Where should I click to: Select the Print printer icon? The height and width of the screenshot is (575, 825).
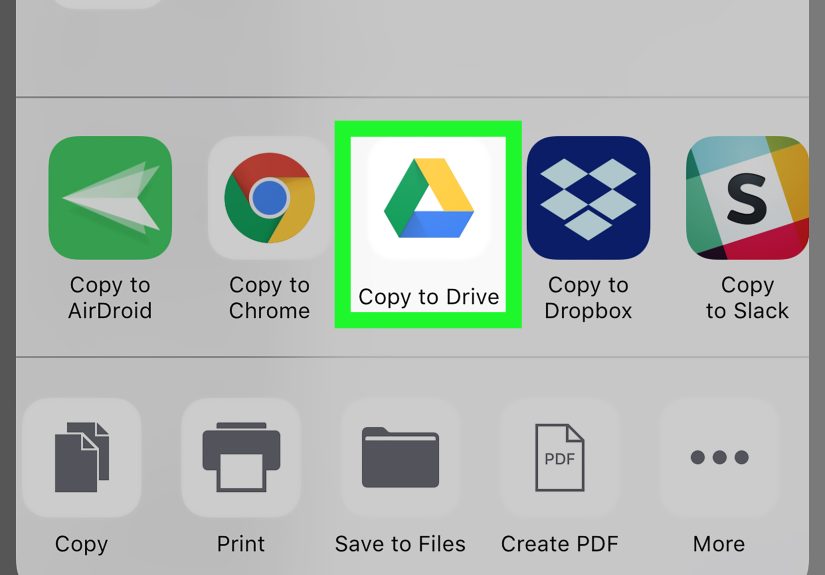(x=241, y=457)
